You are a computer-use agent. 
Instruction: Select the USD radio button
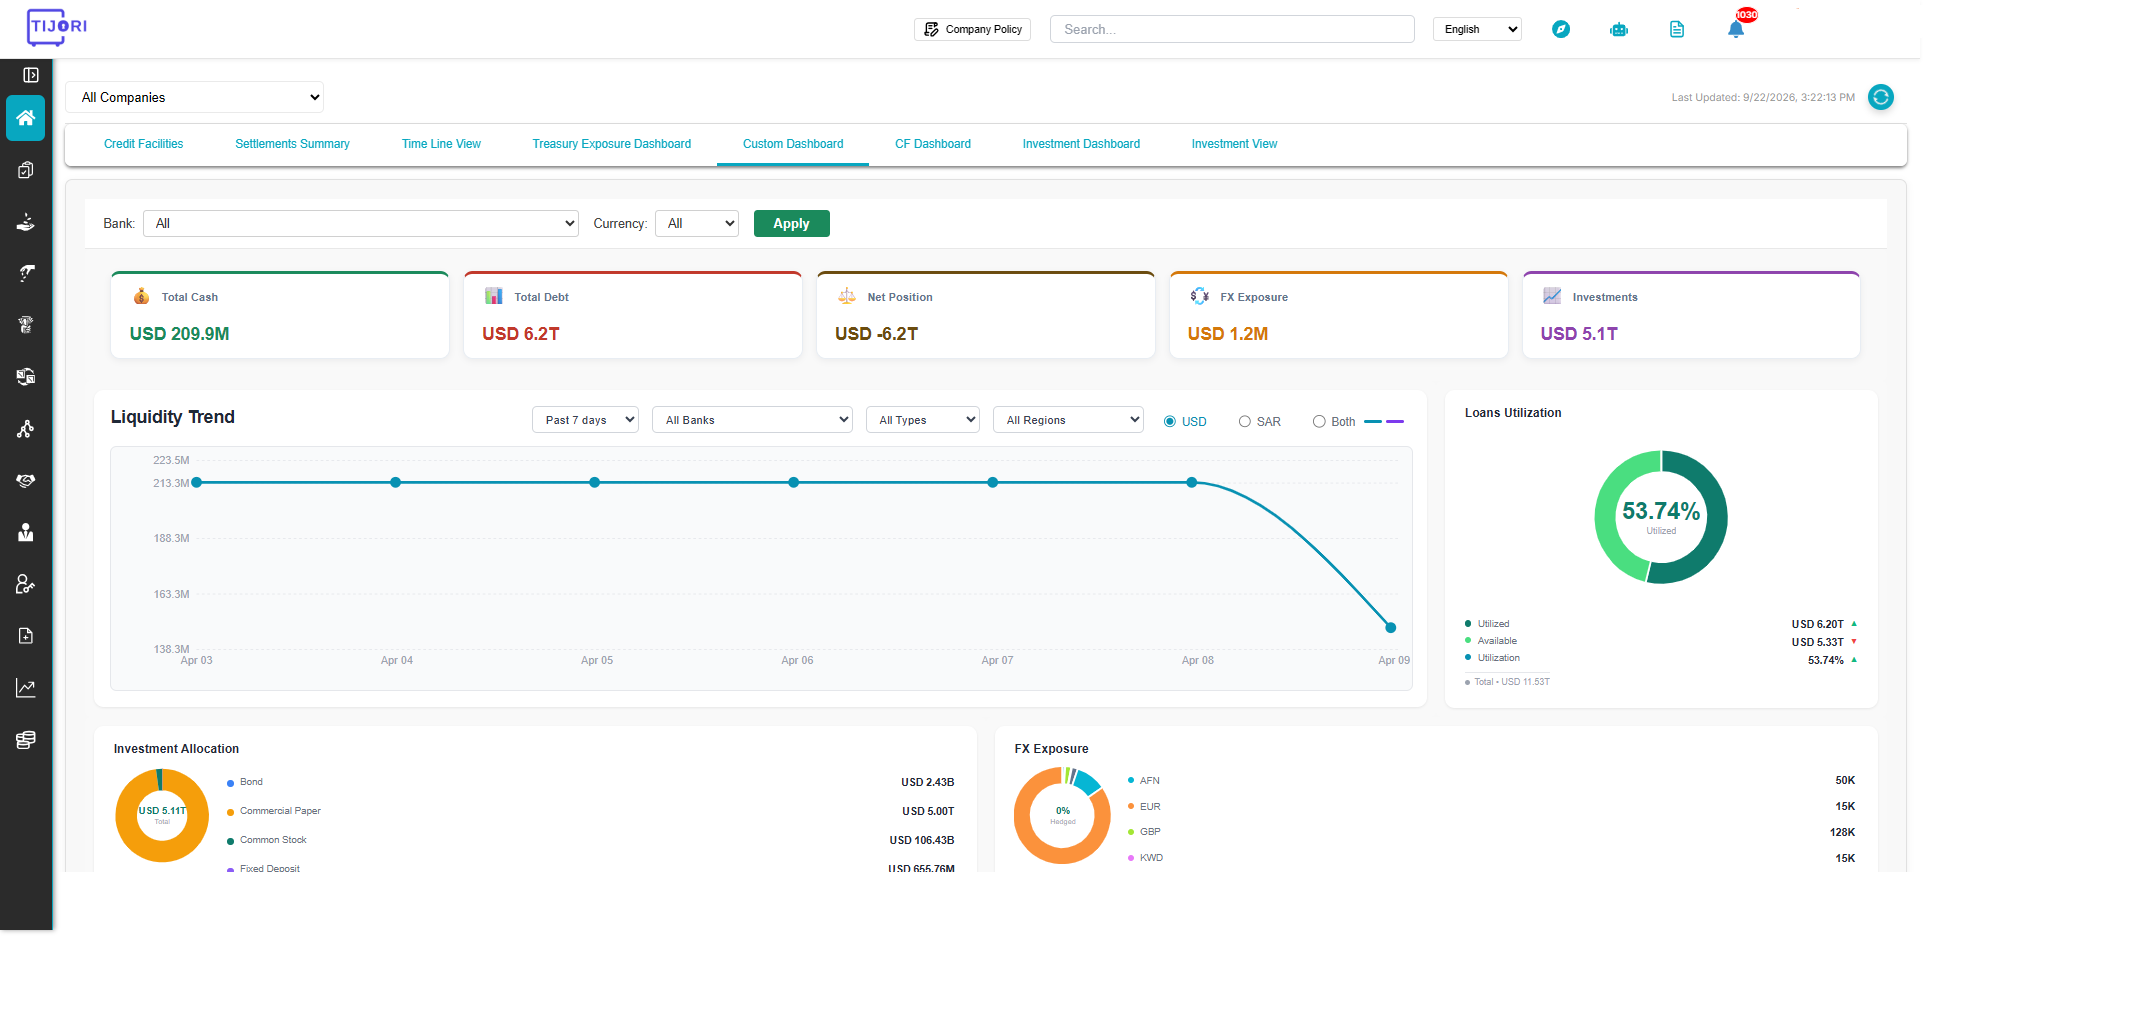pyautogui.click(x=1170, y=422)
